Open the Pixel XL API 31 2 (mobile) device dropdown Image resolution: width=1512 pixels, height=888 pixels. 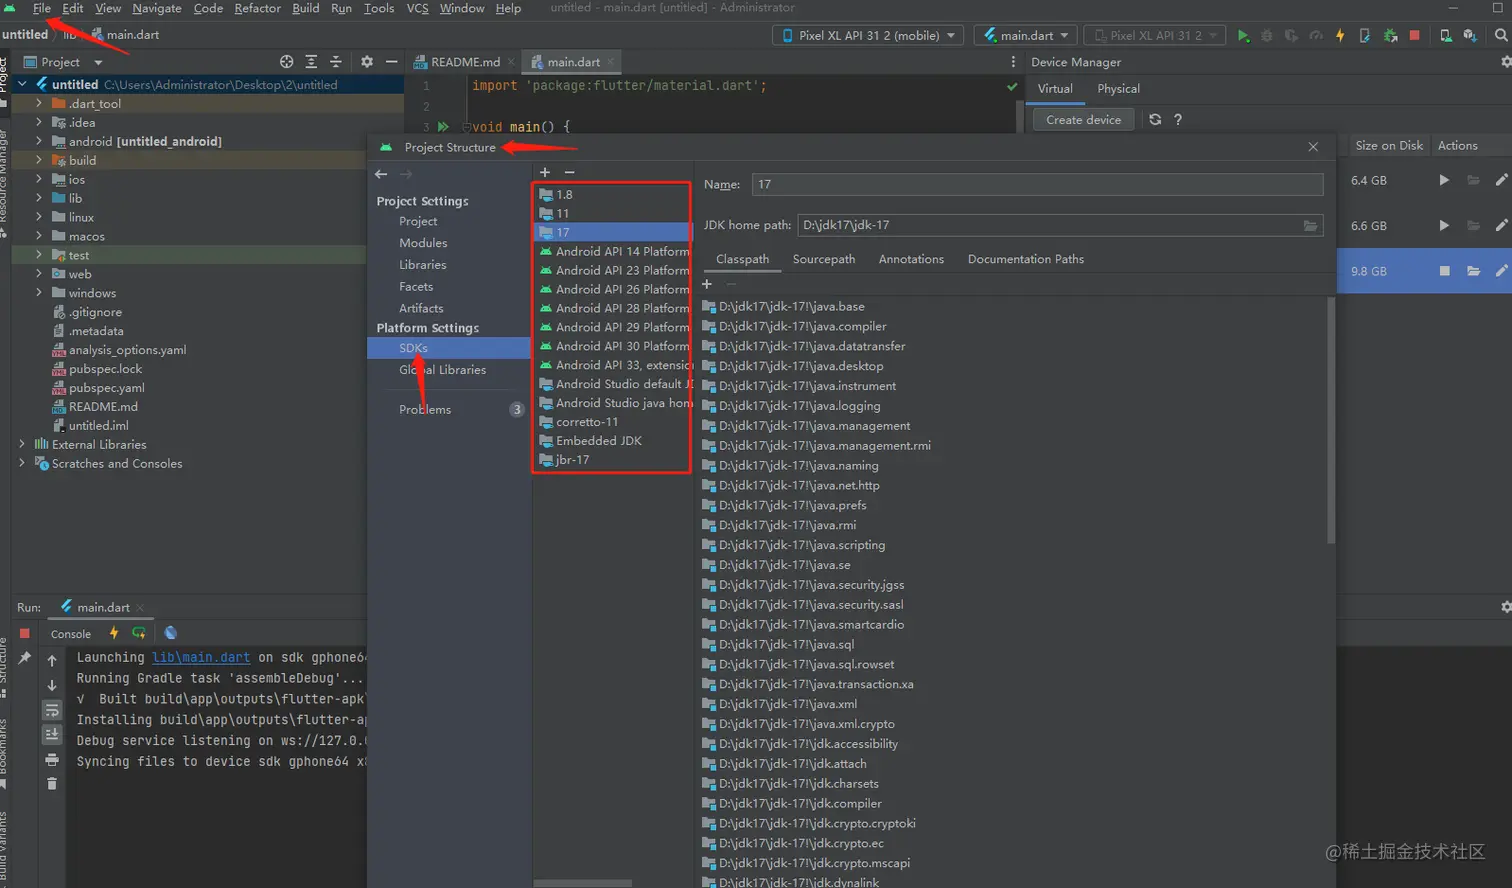[868, 35]
